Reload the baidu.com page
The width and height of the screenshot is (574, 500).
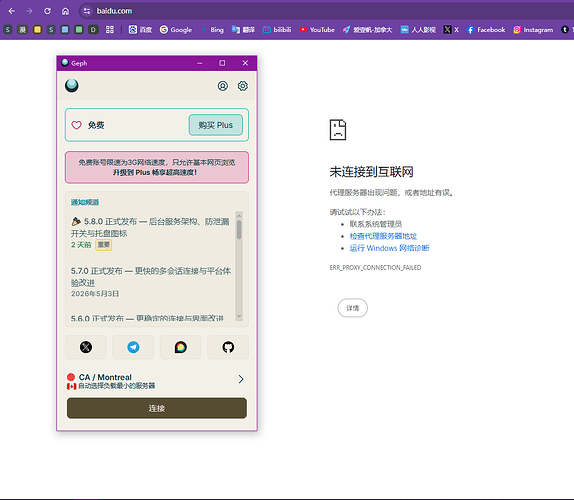[x=47, y=11]
